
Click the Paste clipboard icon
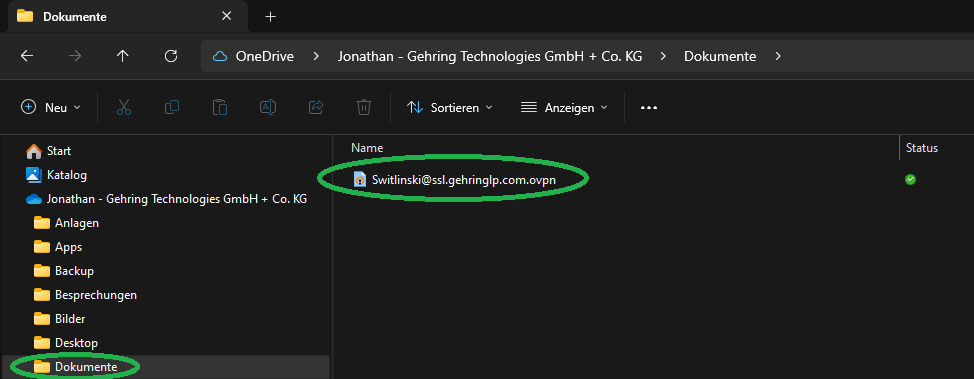(x=220, y=107)
